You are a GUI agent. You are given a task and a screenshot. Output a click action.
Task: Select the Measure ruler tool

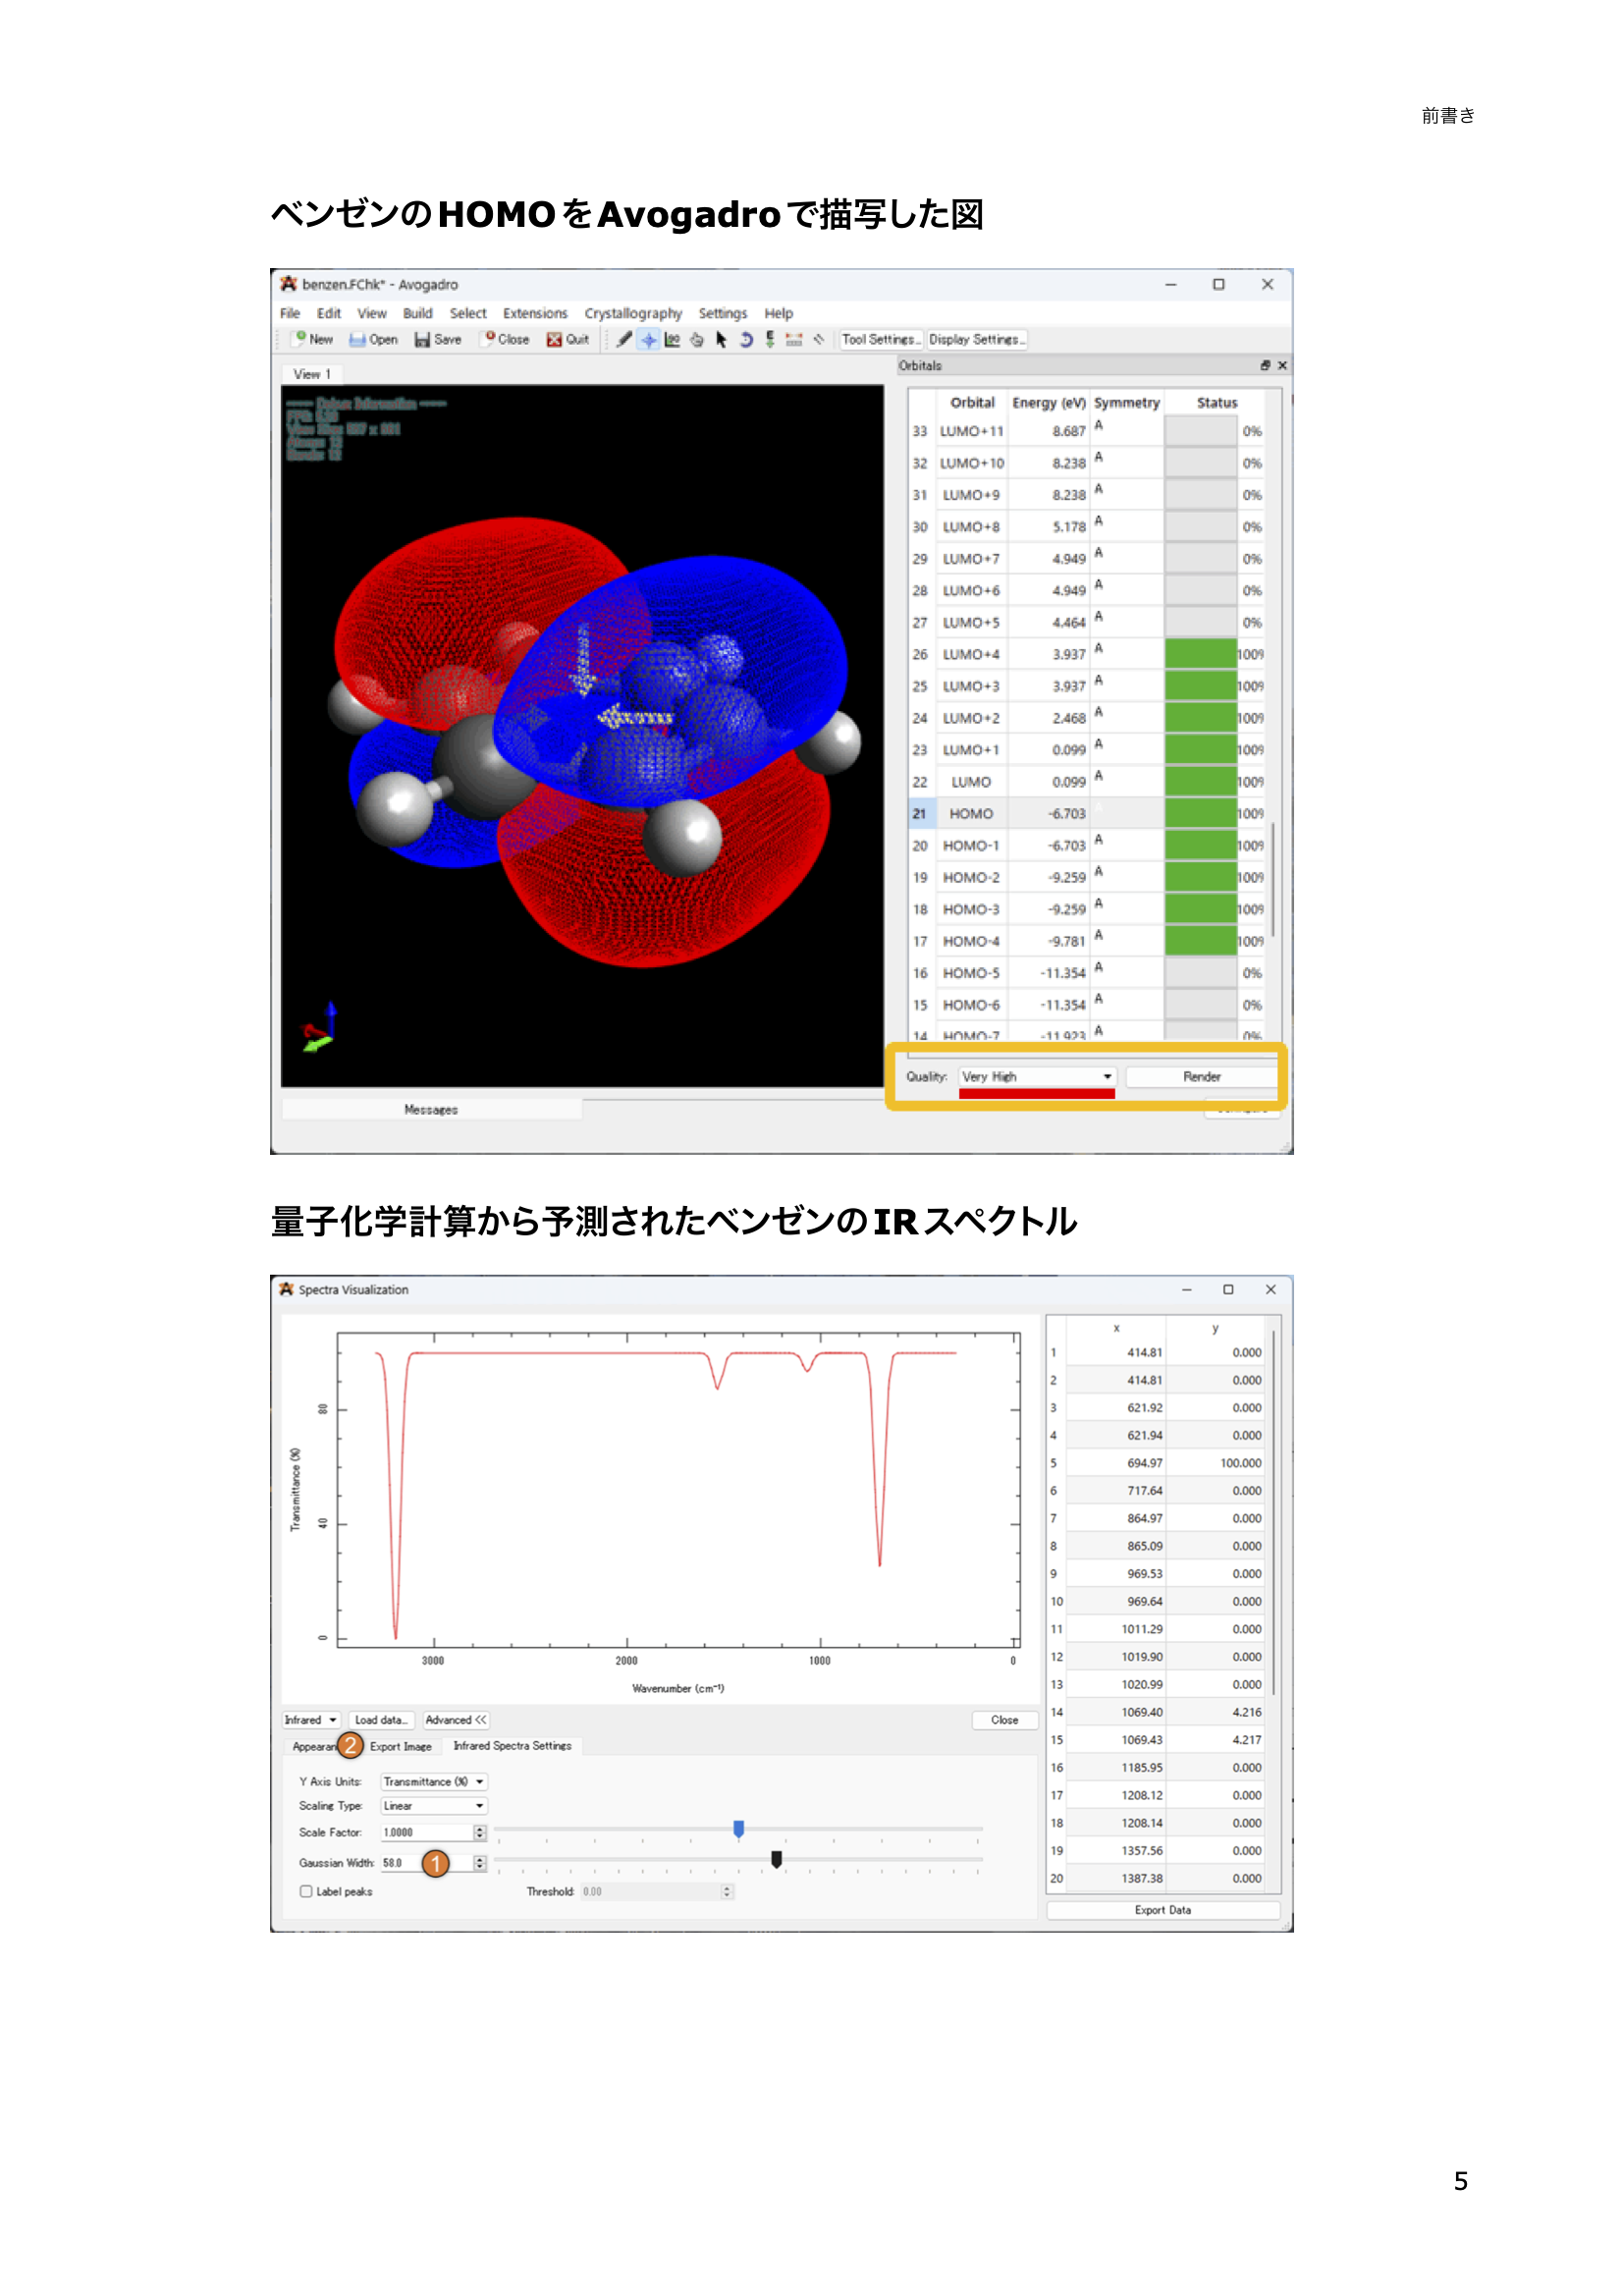click(x=794, y=340)
